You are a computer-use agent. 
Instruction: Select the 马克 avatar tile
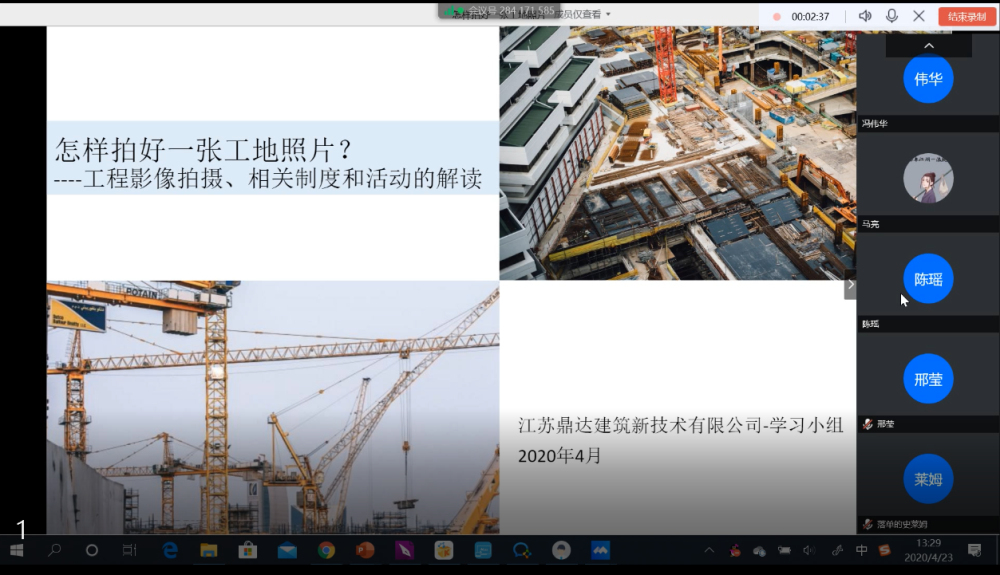pyautogui.click(x=928, y=179)
